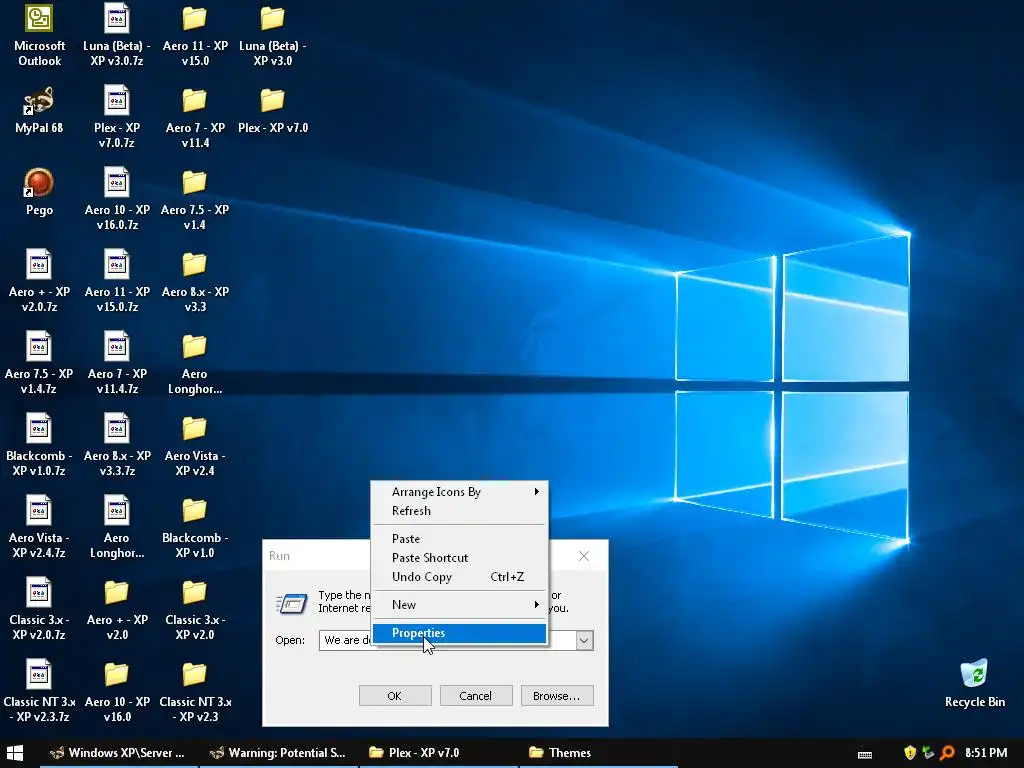Choose Paste from the context menu
The height and width of the screenshot is (768, 1024).
(x=459, y=539)
